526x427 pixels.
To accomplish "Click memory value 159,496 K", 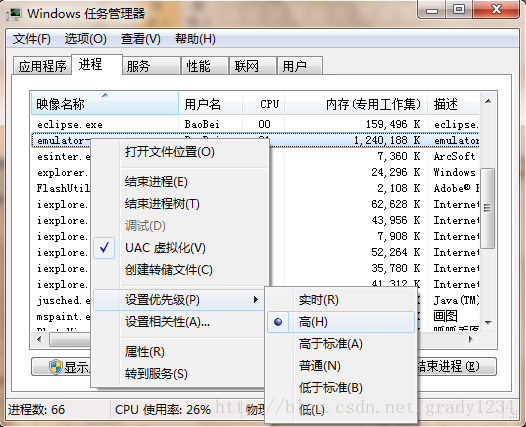I will 393,124.
